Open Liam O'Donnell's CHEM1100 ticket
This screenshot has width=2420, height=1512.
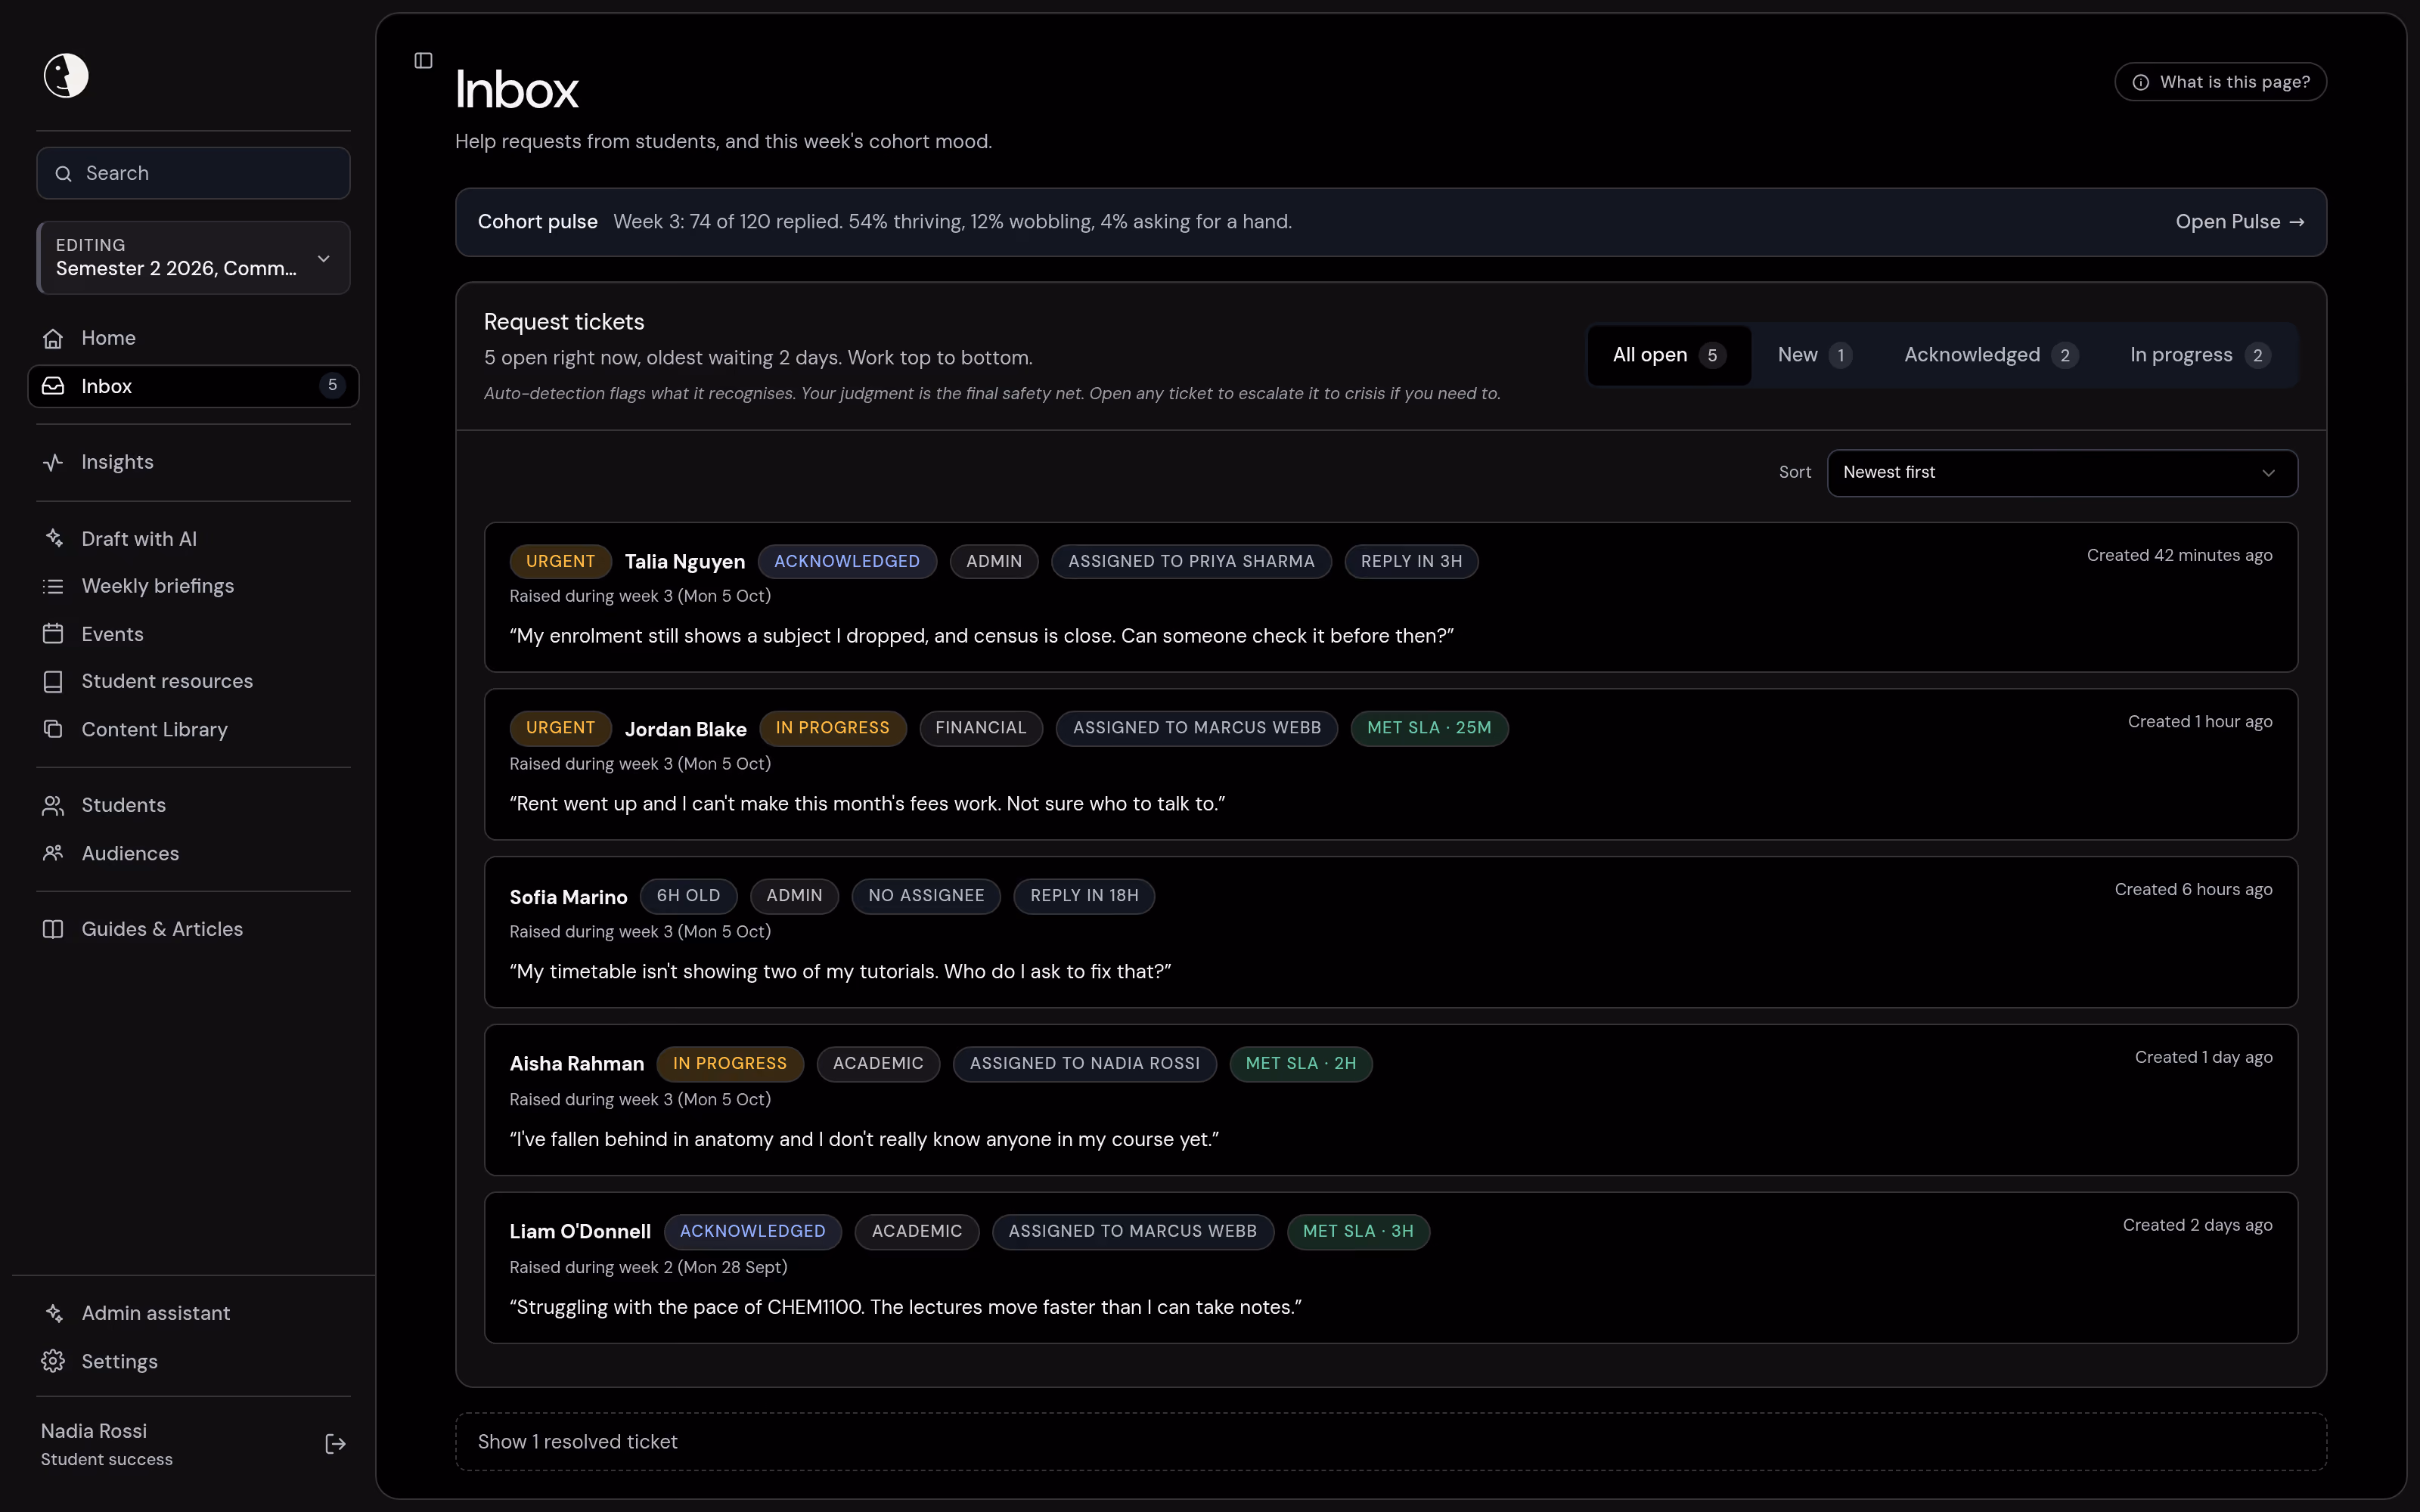click(1391, 1268)
